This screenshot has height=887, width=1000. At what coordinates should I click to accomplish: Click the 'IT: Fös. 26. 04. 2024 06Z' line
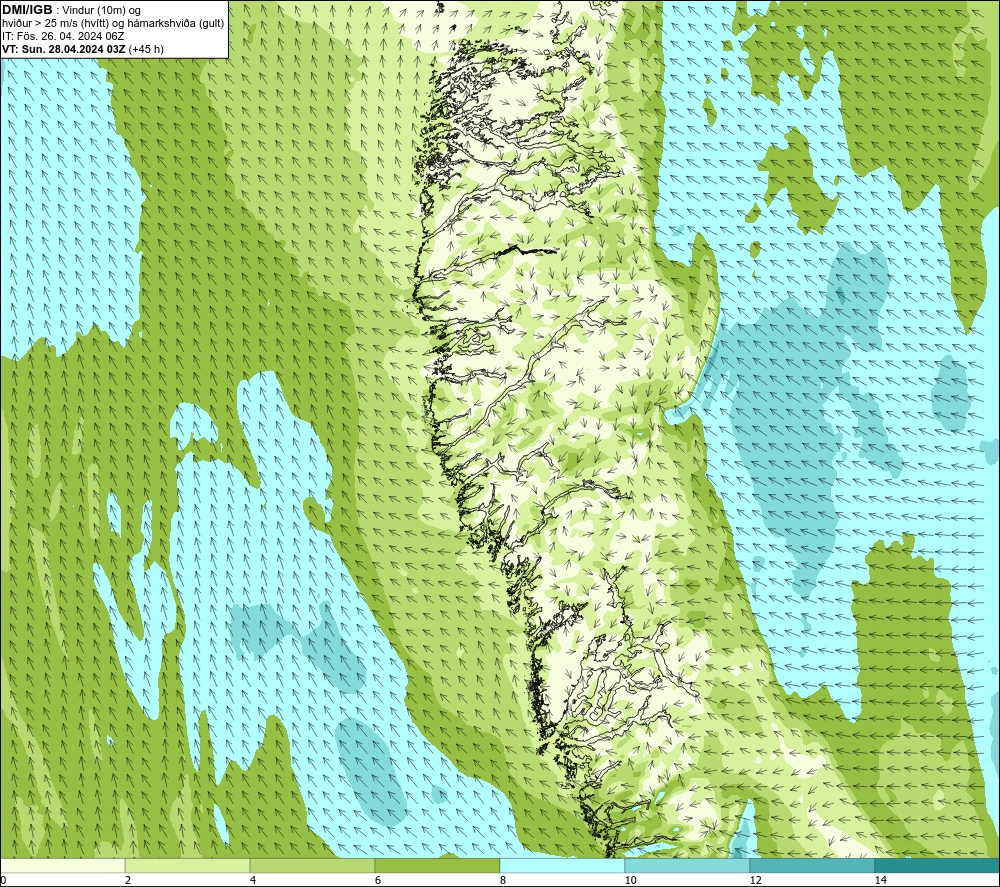pyautogui.click(x=63, y=36)
